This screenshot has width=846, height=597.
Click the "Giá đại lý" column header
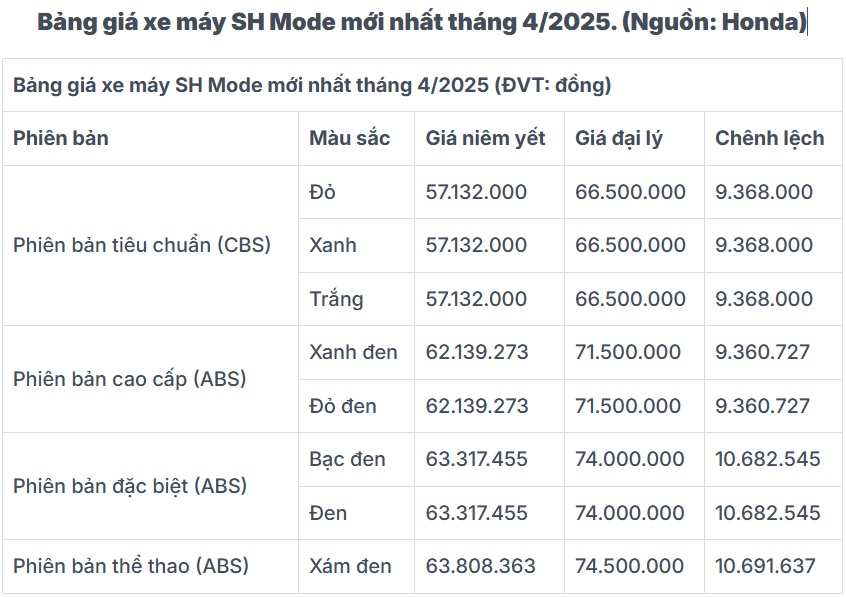[619, 138]
